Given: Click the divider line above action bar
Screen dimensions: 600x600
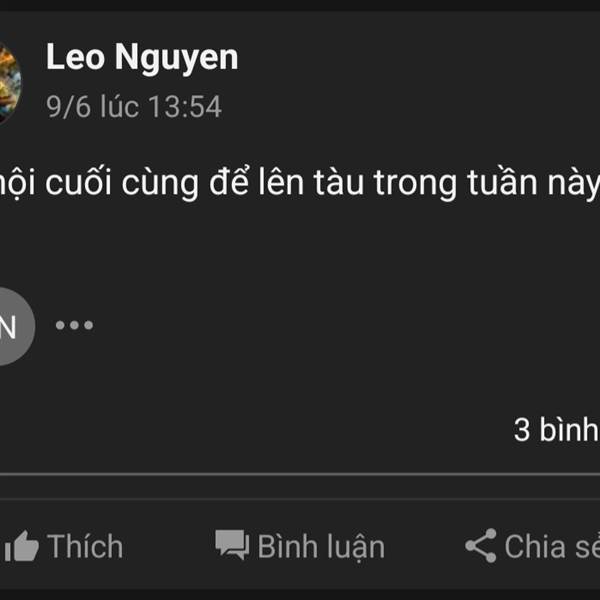Looking at the screenshot, I should pos(300,474).
